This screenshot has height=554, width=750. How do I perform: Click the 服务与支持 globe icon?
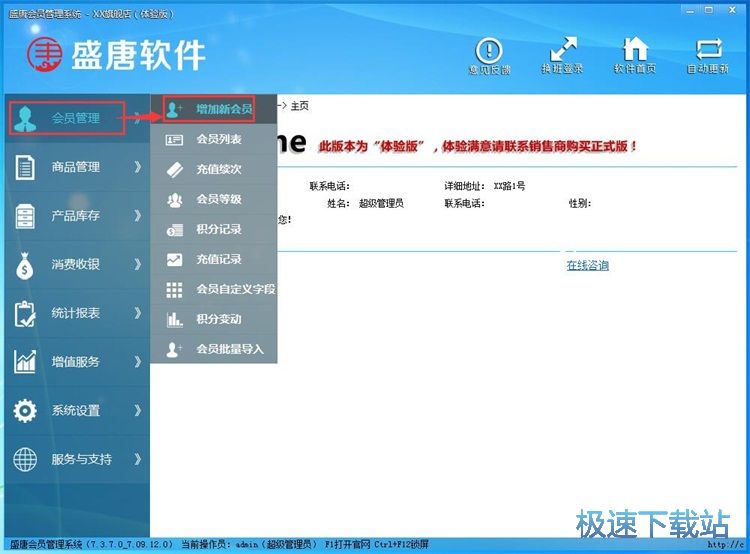coord(25,459)
